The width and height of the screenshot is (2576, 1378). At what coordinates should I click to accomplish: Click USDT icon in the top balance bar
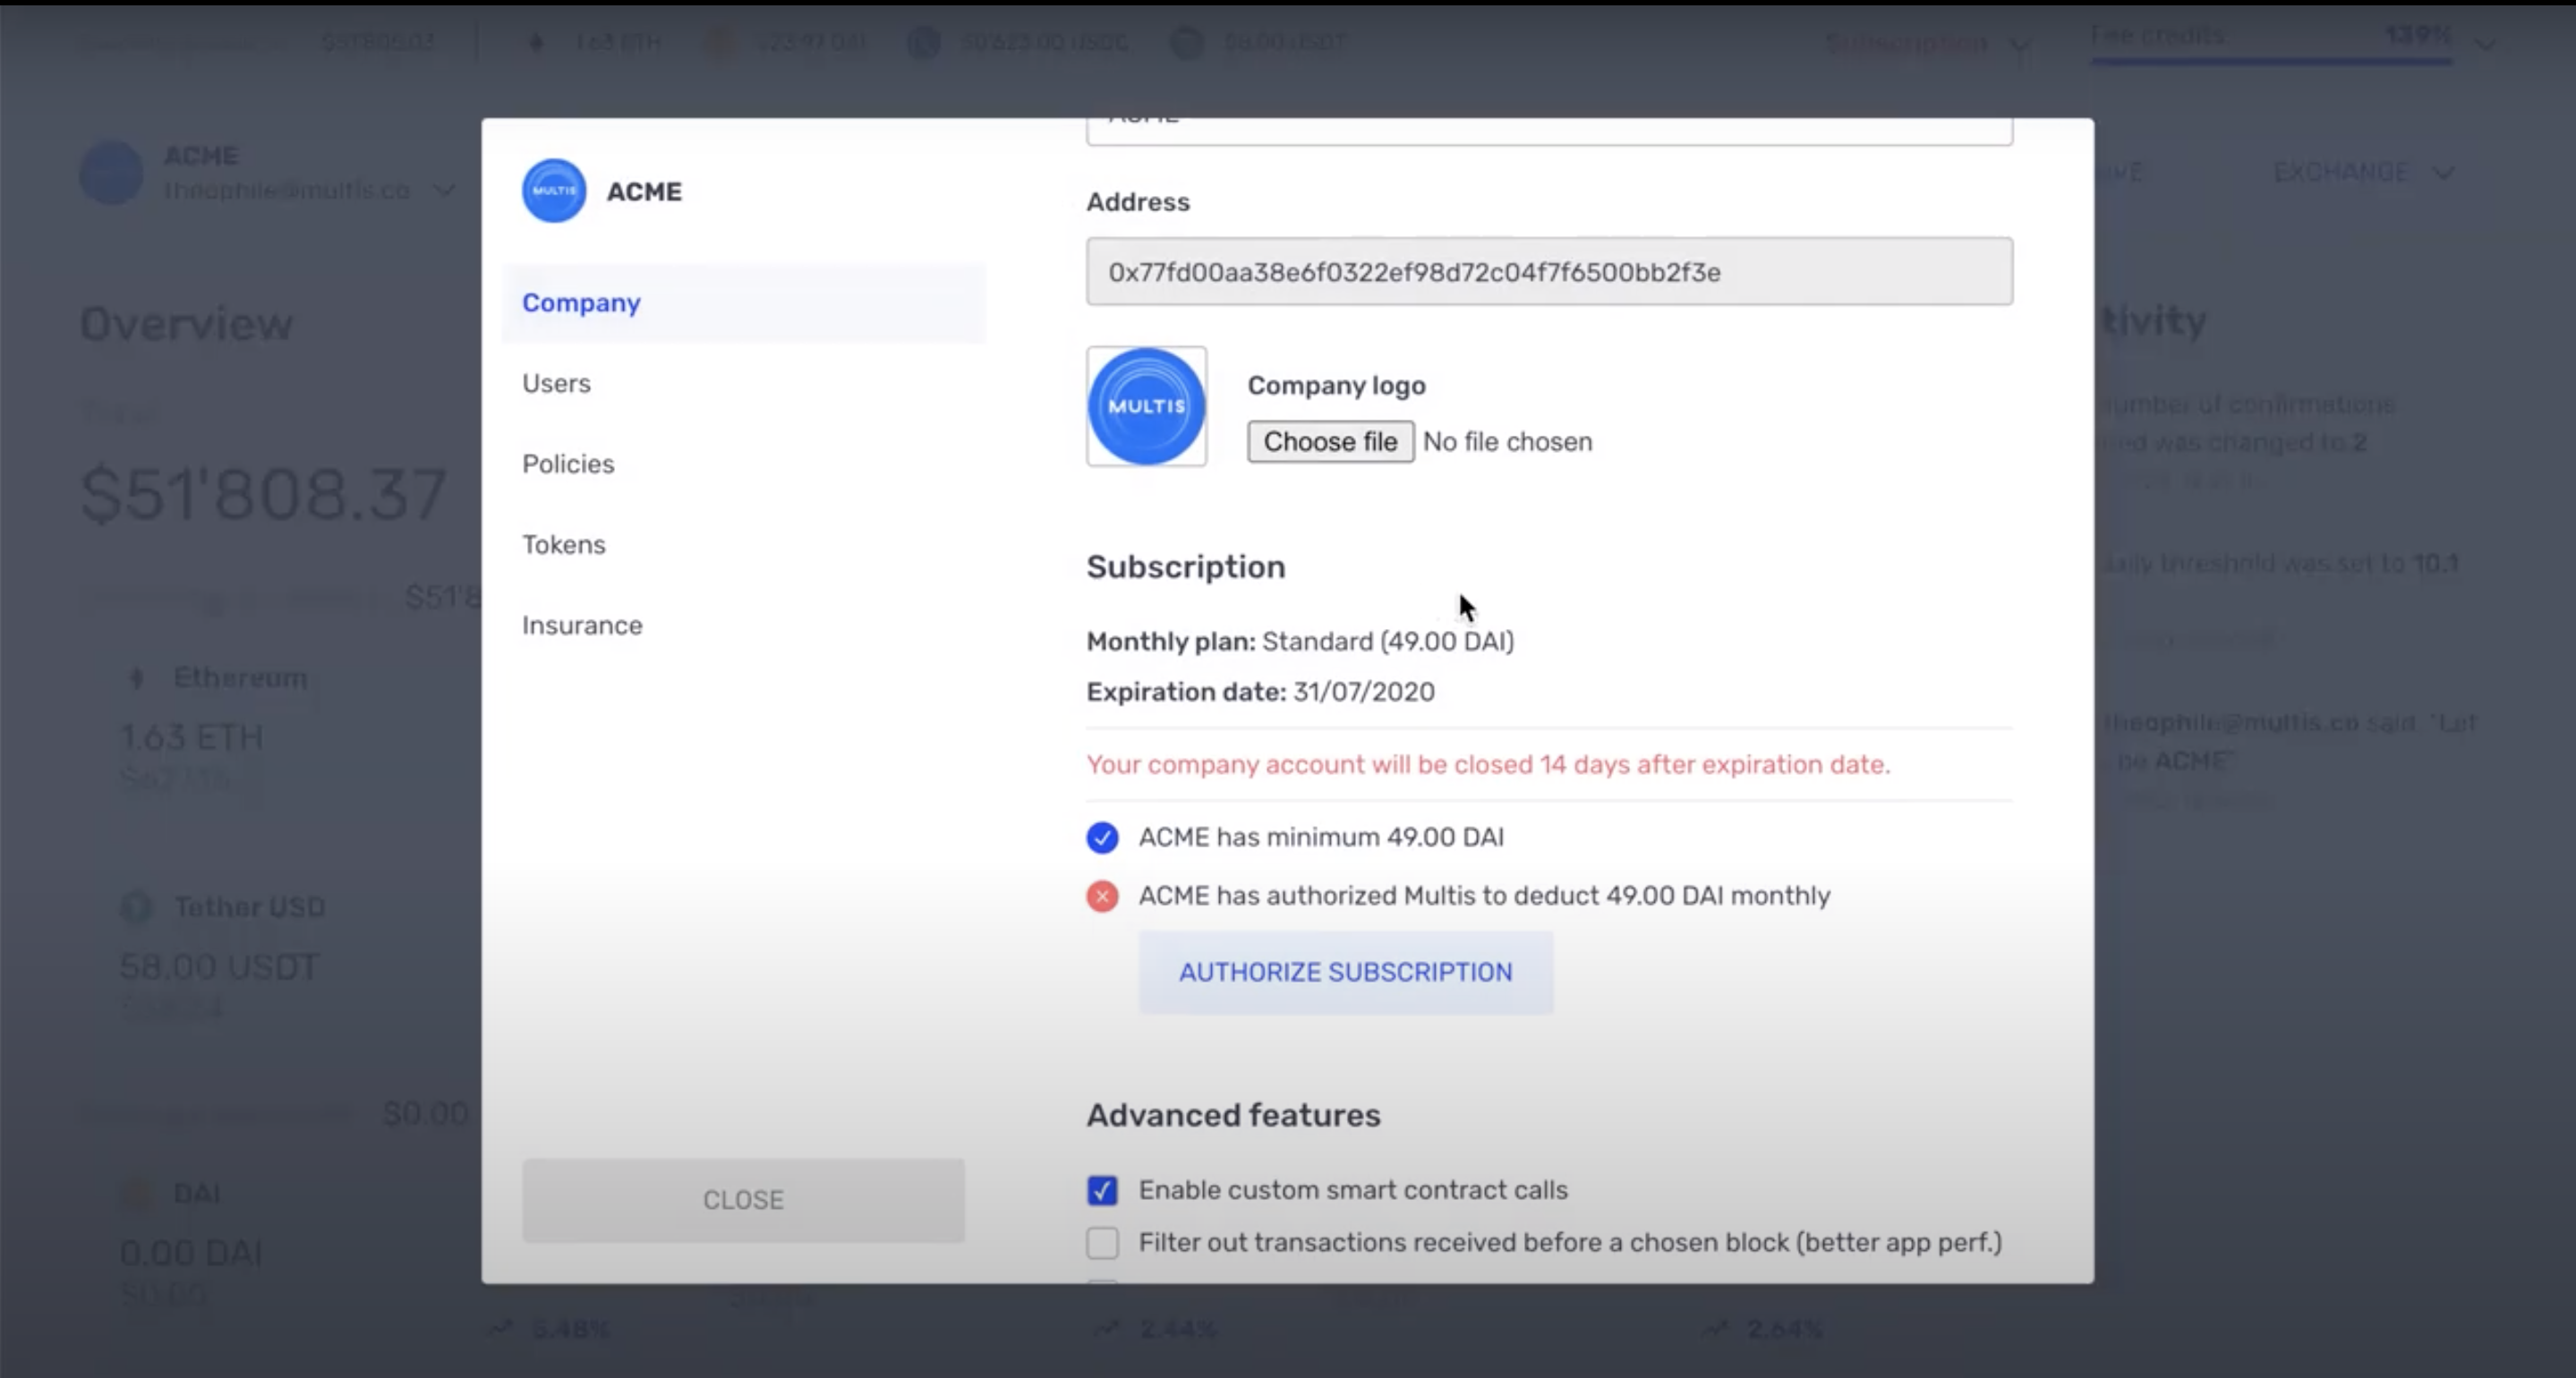click(x=1187, y=43)
